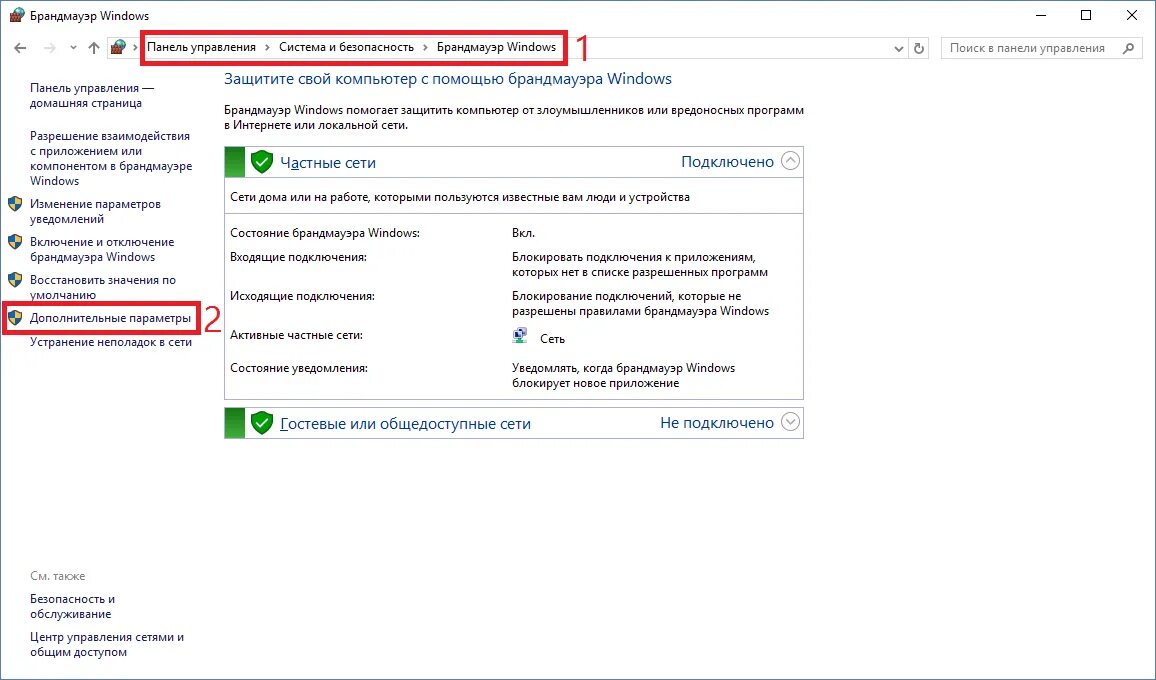Viewport: 1156px width, 680px height.
Task: Open recent locations dropdown arrow
Action: [x=73, y=48]
